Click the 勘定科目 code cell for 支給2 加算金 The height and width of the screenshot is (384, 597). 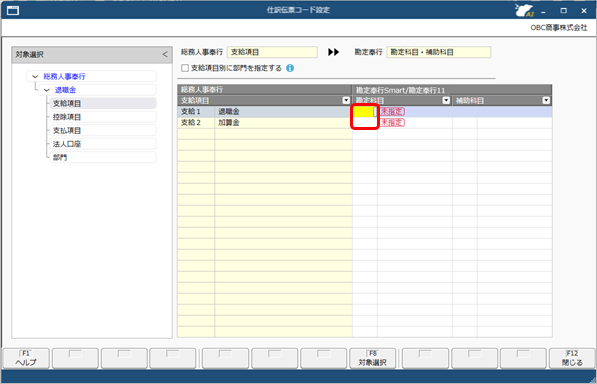click(x=365, y=123)
